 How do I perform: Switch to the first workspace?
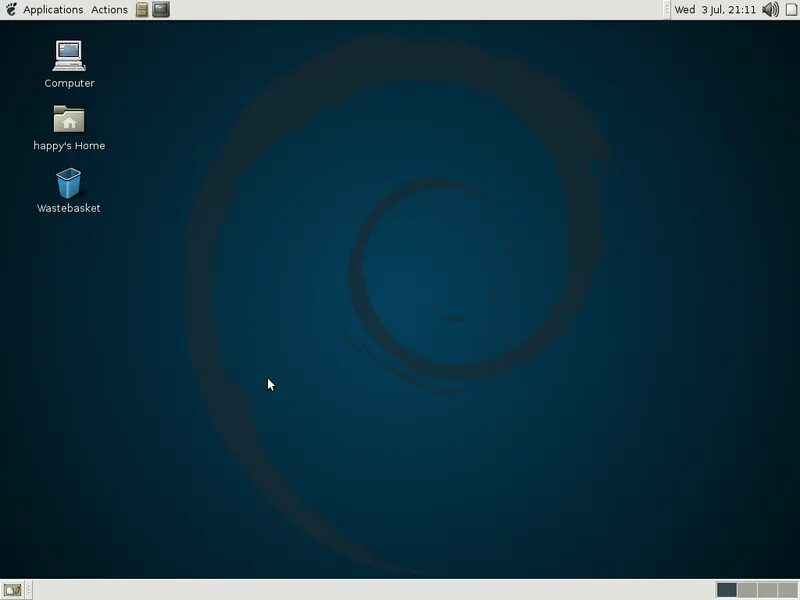coord(727,590)
